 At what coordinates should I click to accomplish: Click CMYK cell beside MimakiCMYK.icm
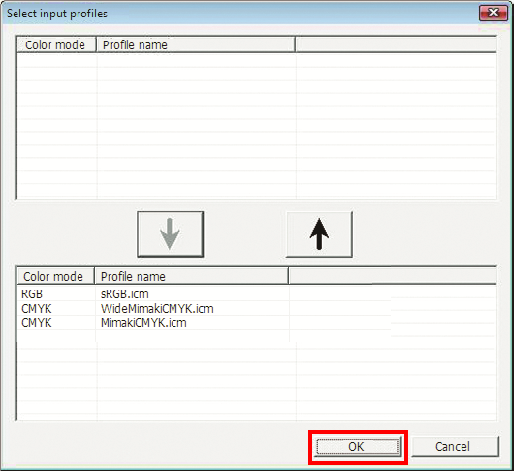click(x=36, y=323)
